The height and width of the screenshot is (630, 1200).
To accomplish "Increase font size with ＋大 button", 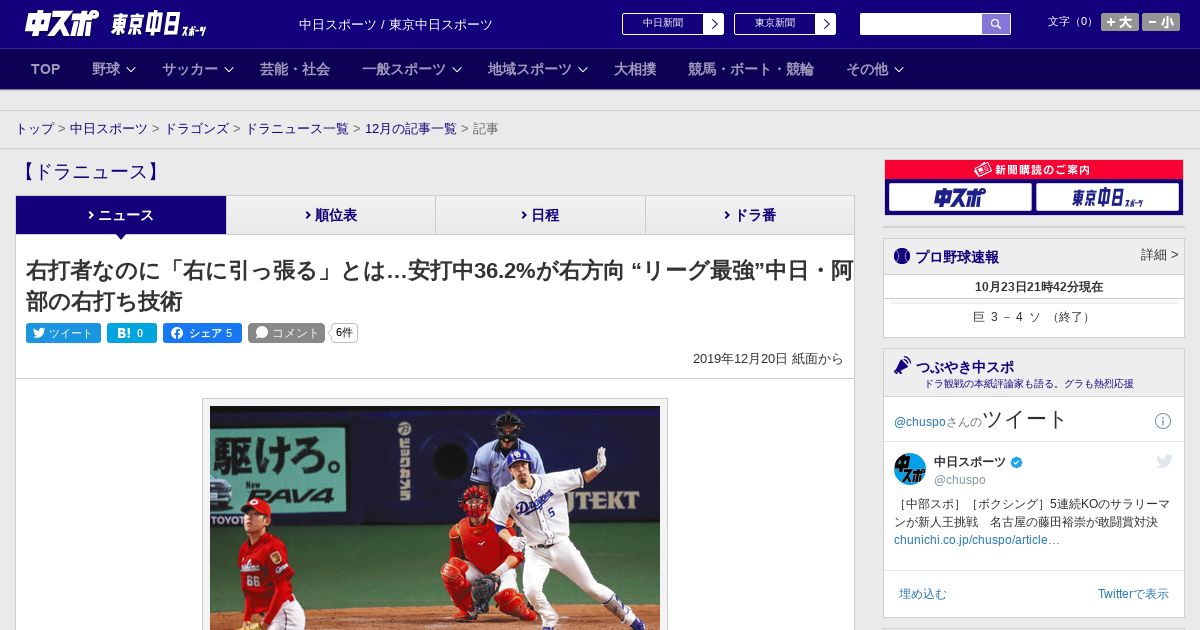I will click(x=1119, y=22).
